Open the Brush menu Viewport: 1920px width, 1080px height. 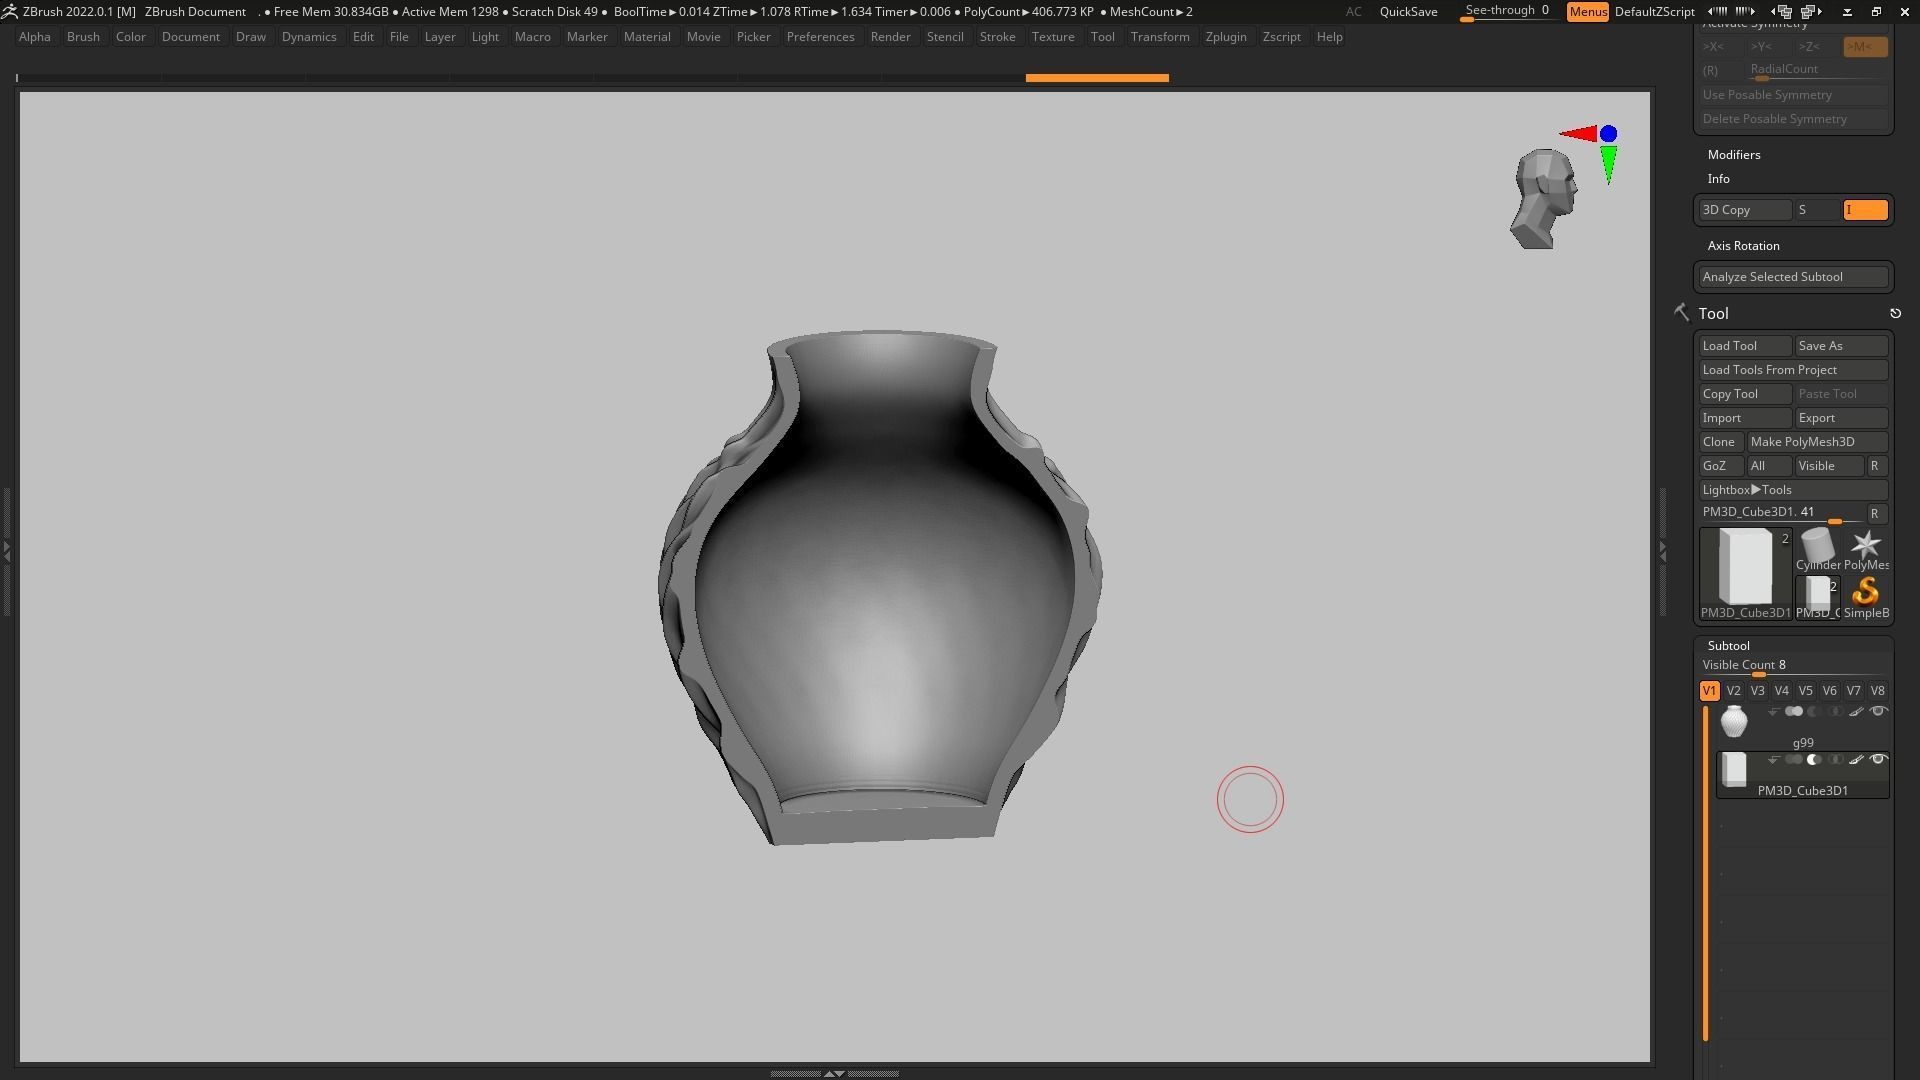coord(83,37)
